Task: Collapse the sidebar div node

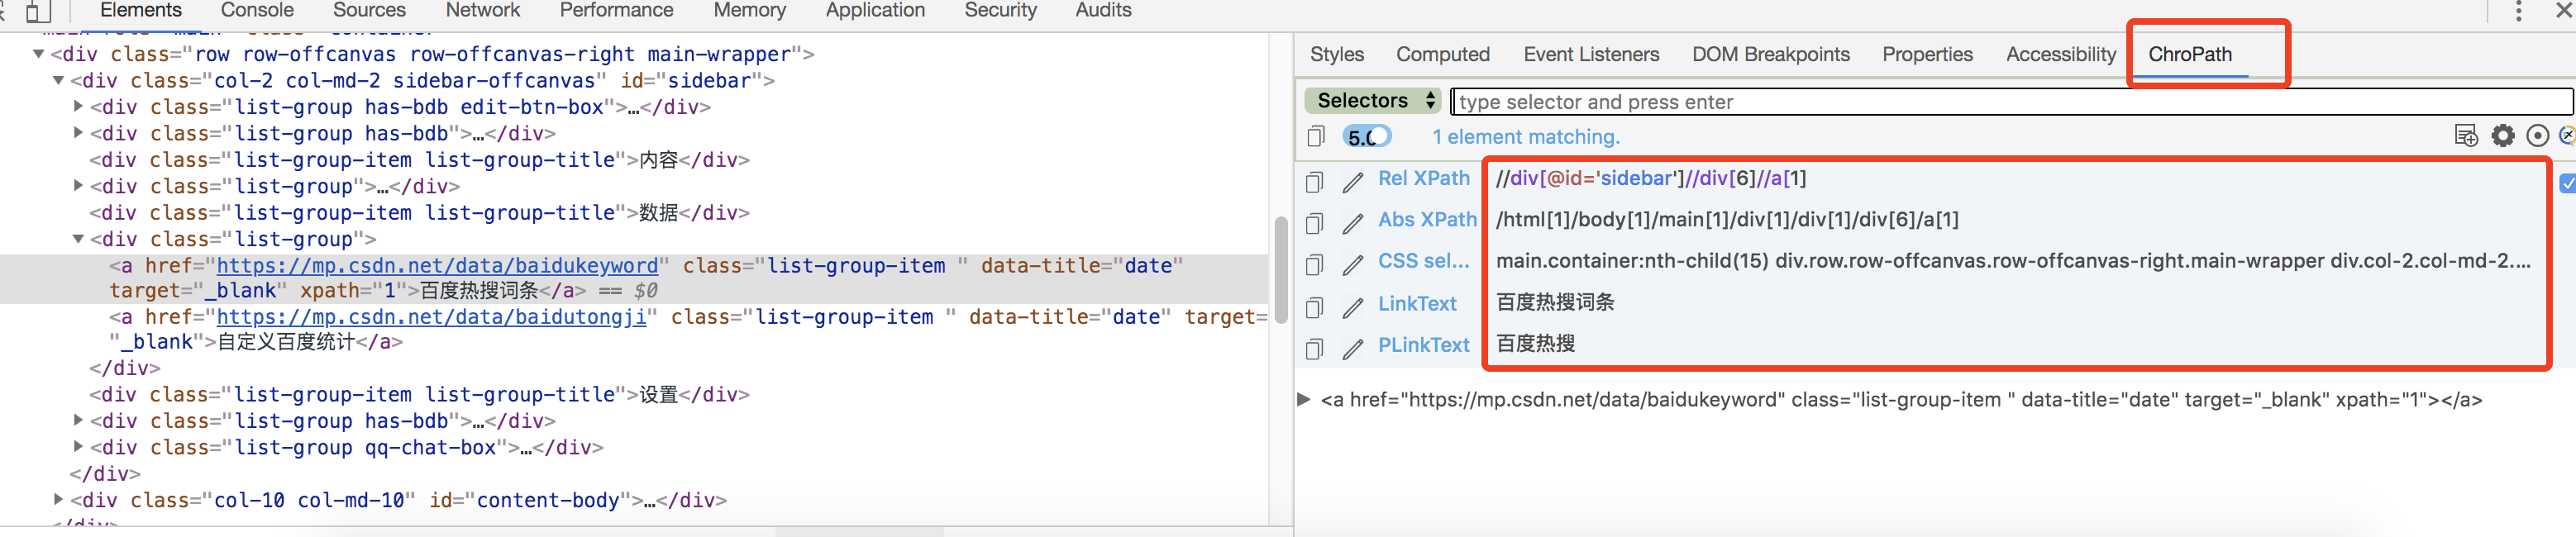Action: [x=58, y=80]
